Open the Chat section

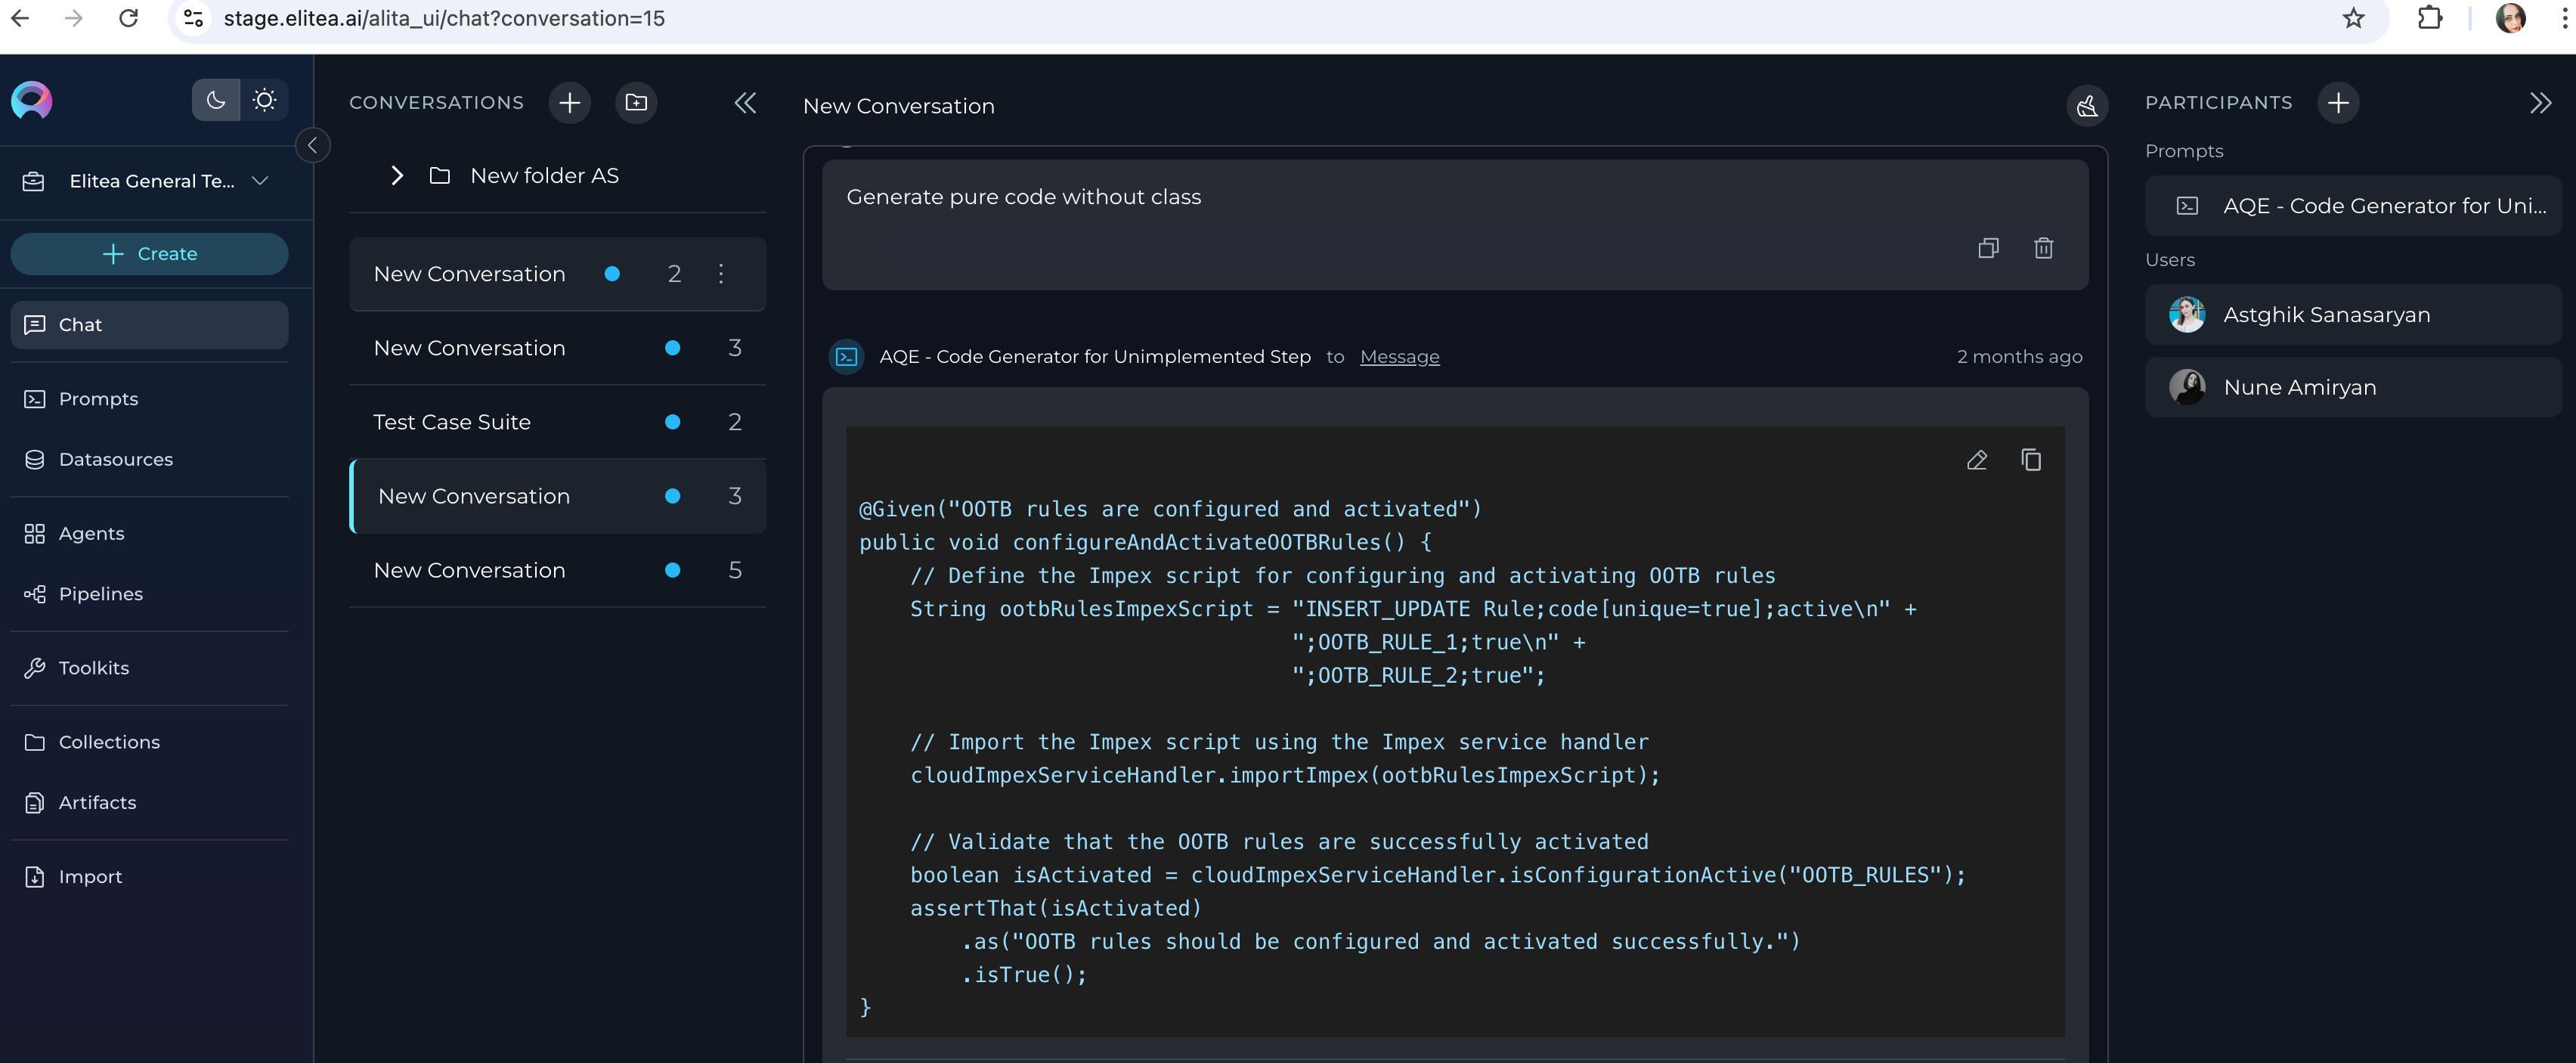pyautogui.click(x=150, y=325)
